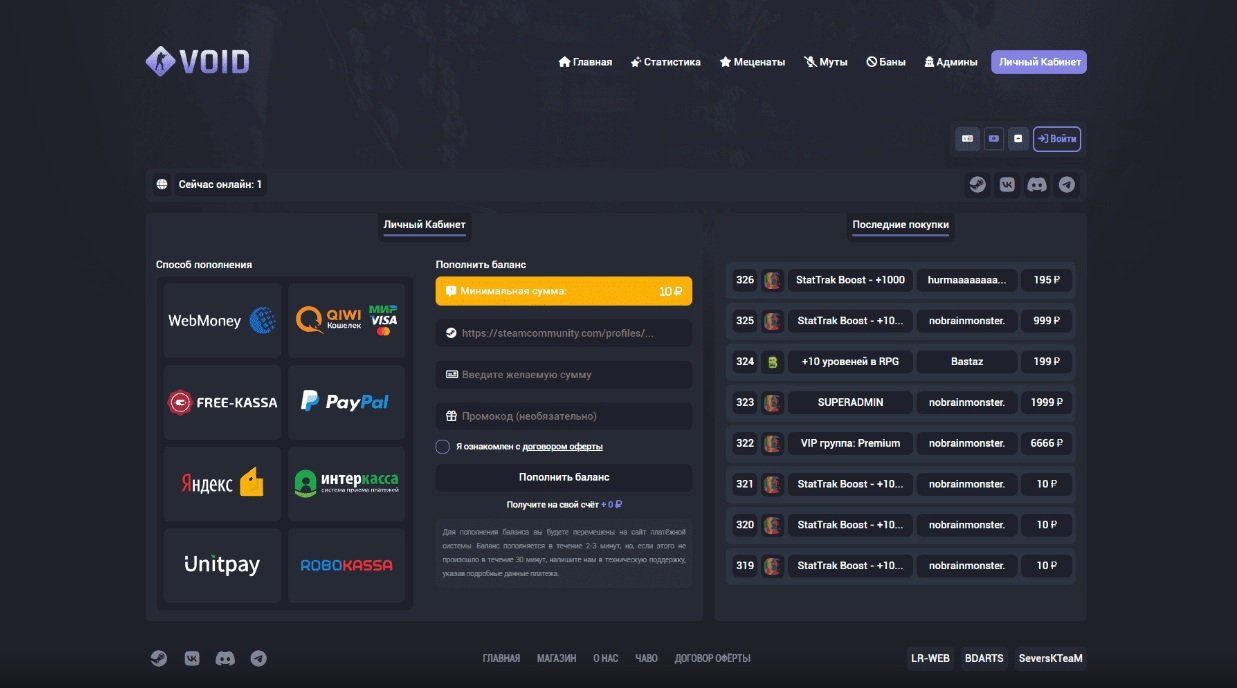Open the Статистика menu item
This screenshot has height=688, width=1237.
point(665,62)
